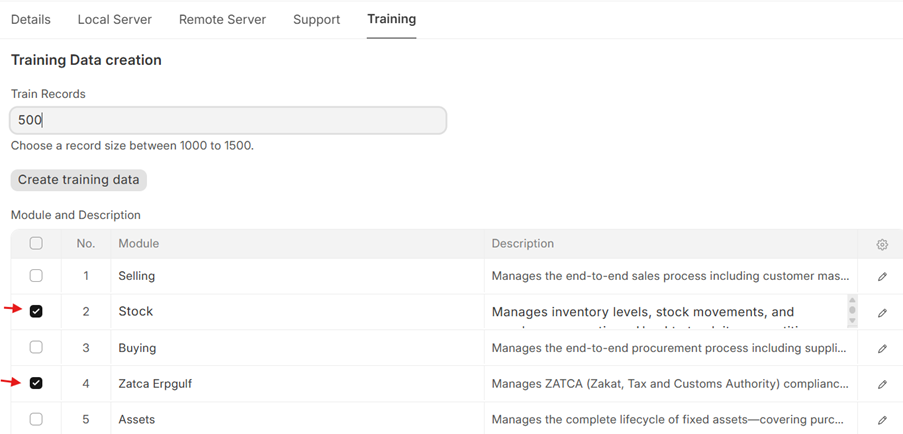
Task: Open table settings gear icon
Action: click(x=881, y=244)
